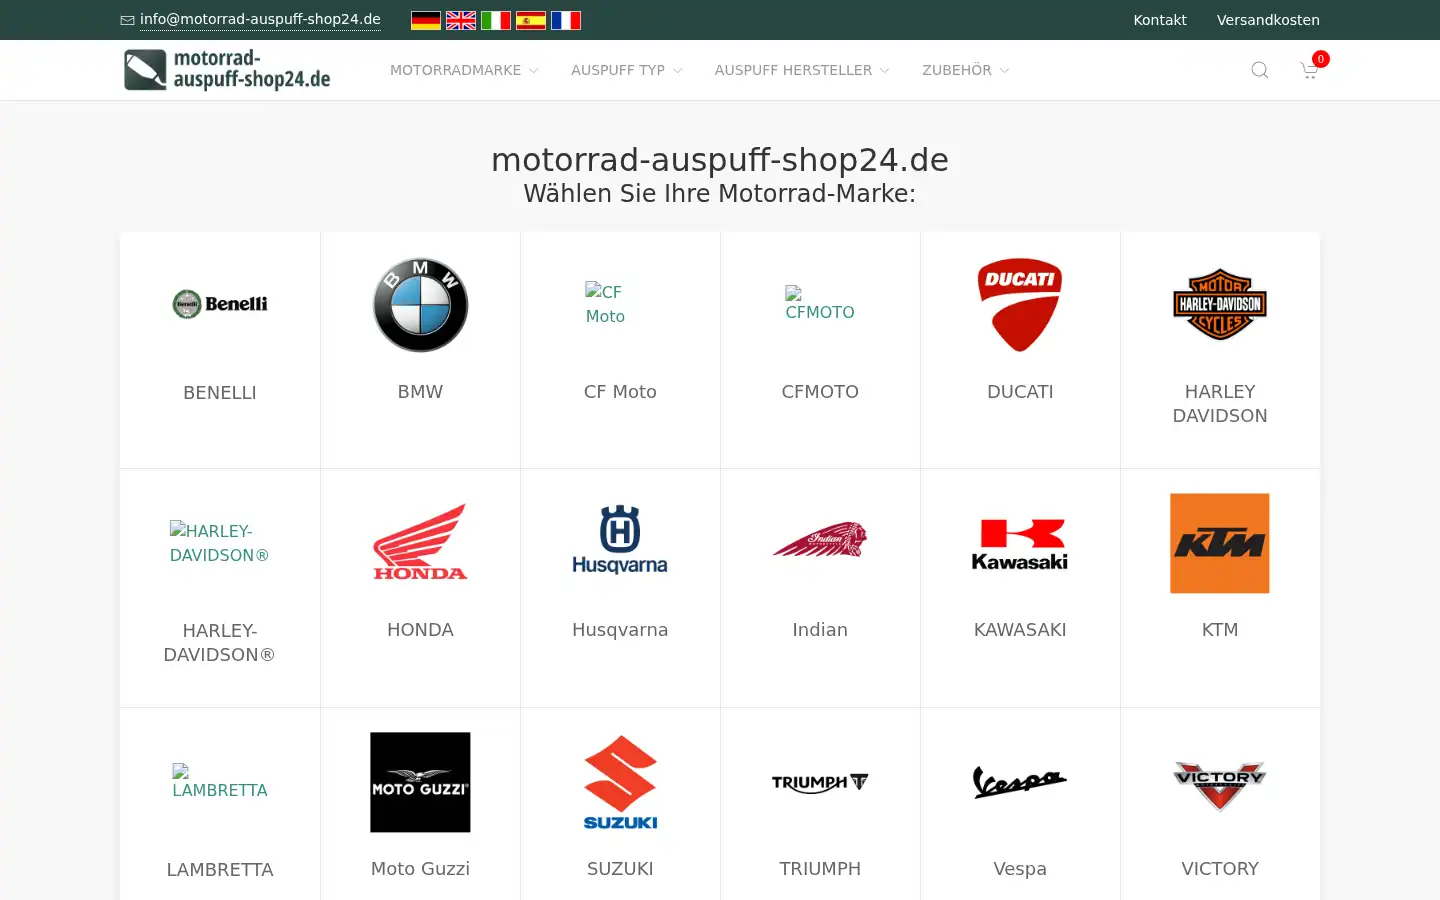Open the SUZUKI brand name link

(620, 869)
